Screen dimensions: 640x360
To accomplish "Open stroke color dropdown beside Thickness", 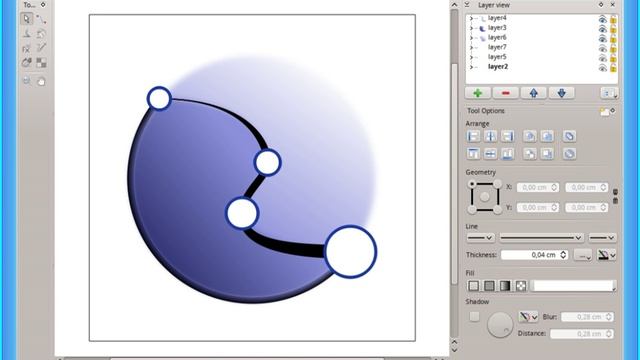I will [607, 255].
